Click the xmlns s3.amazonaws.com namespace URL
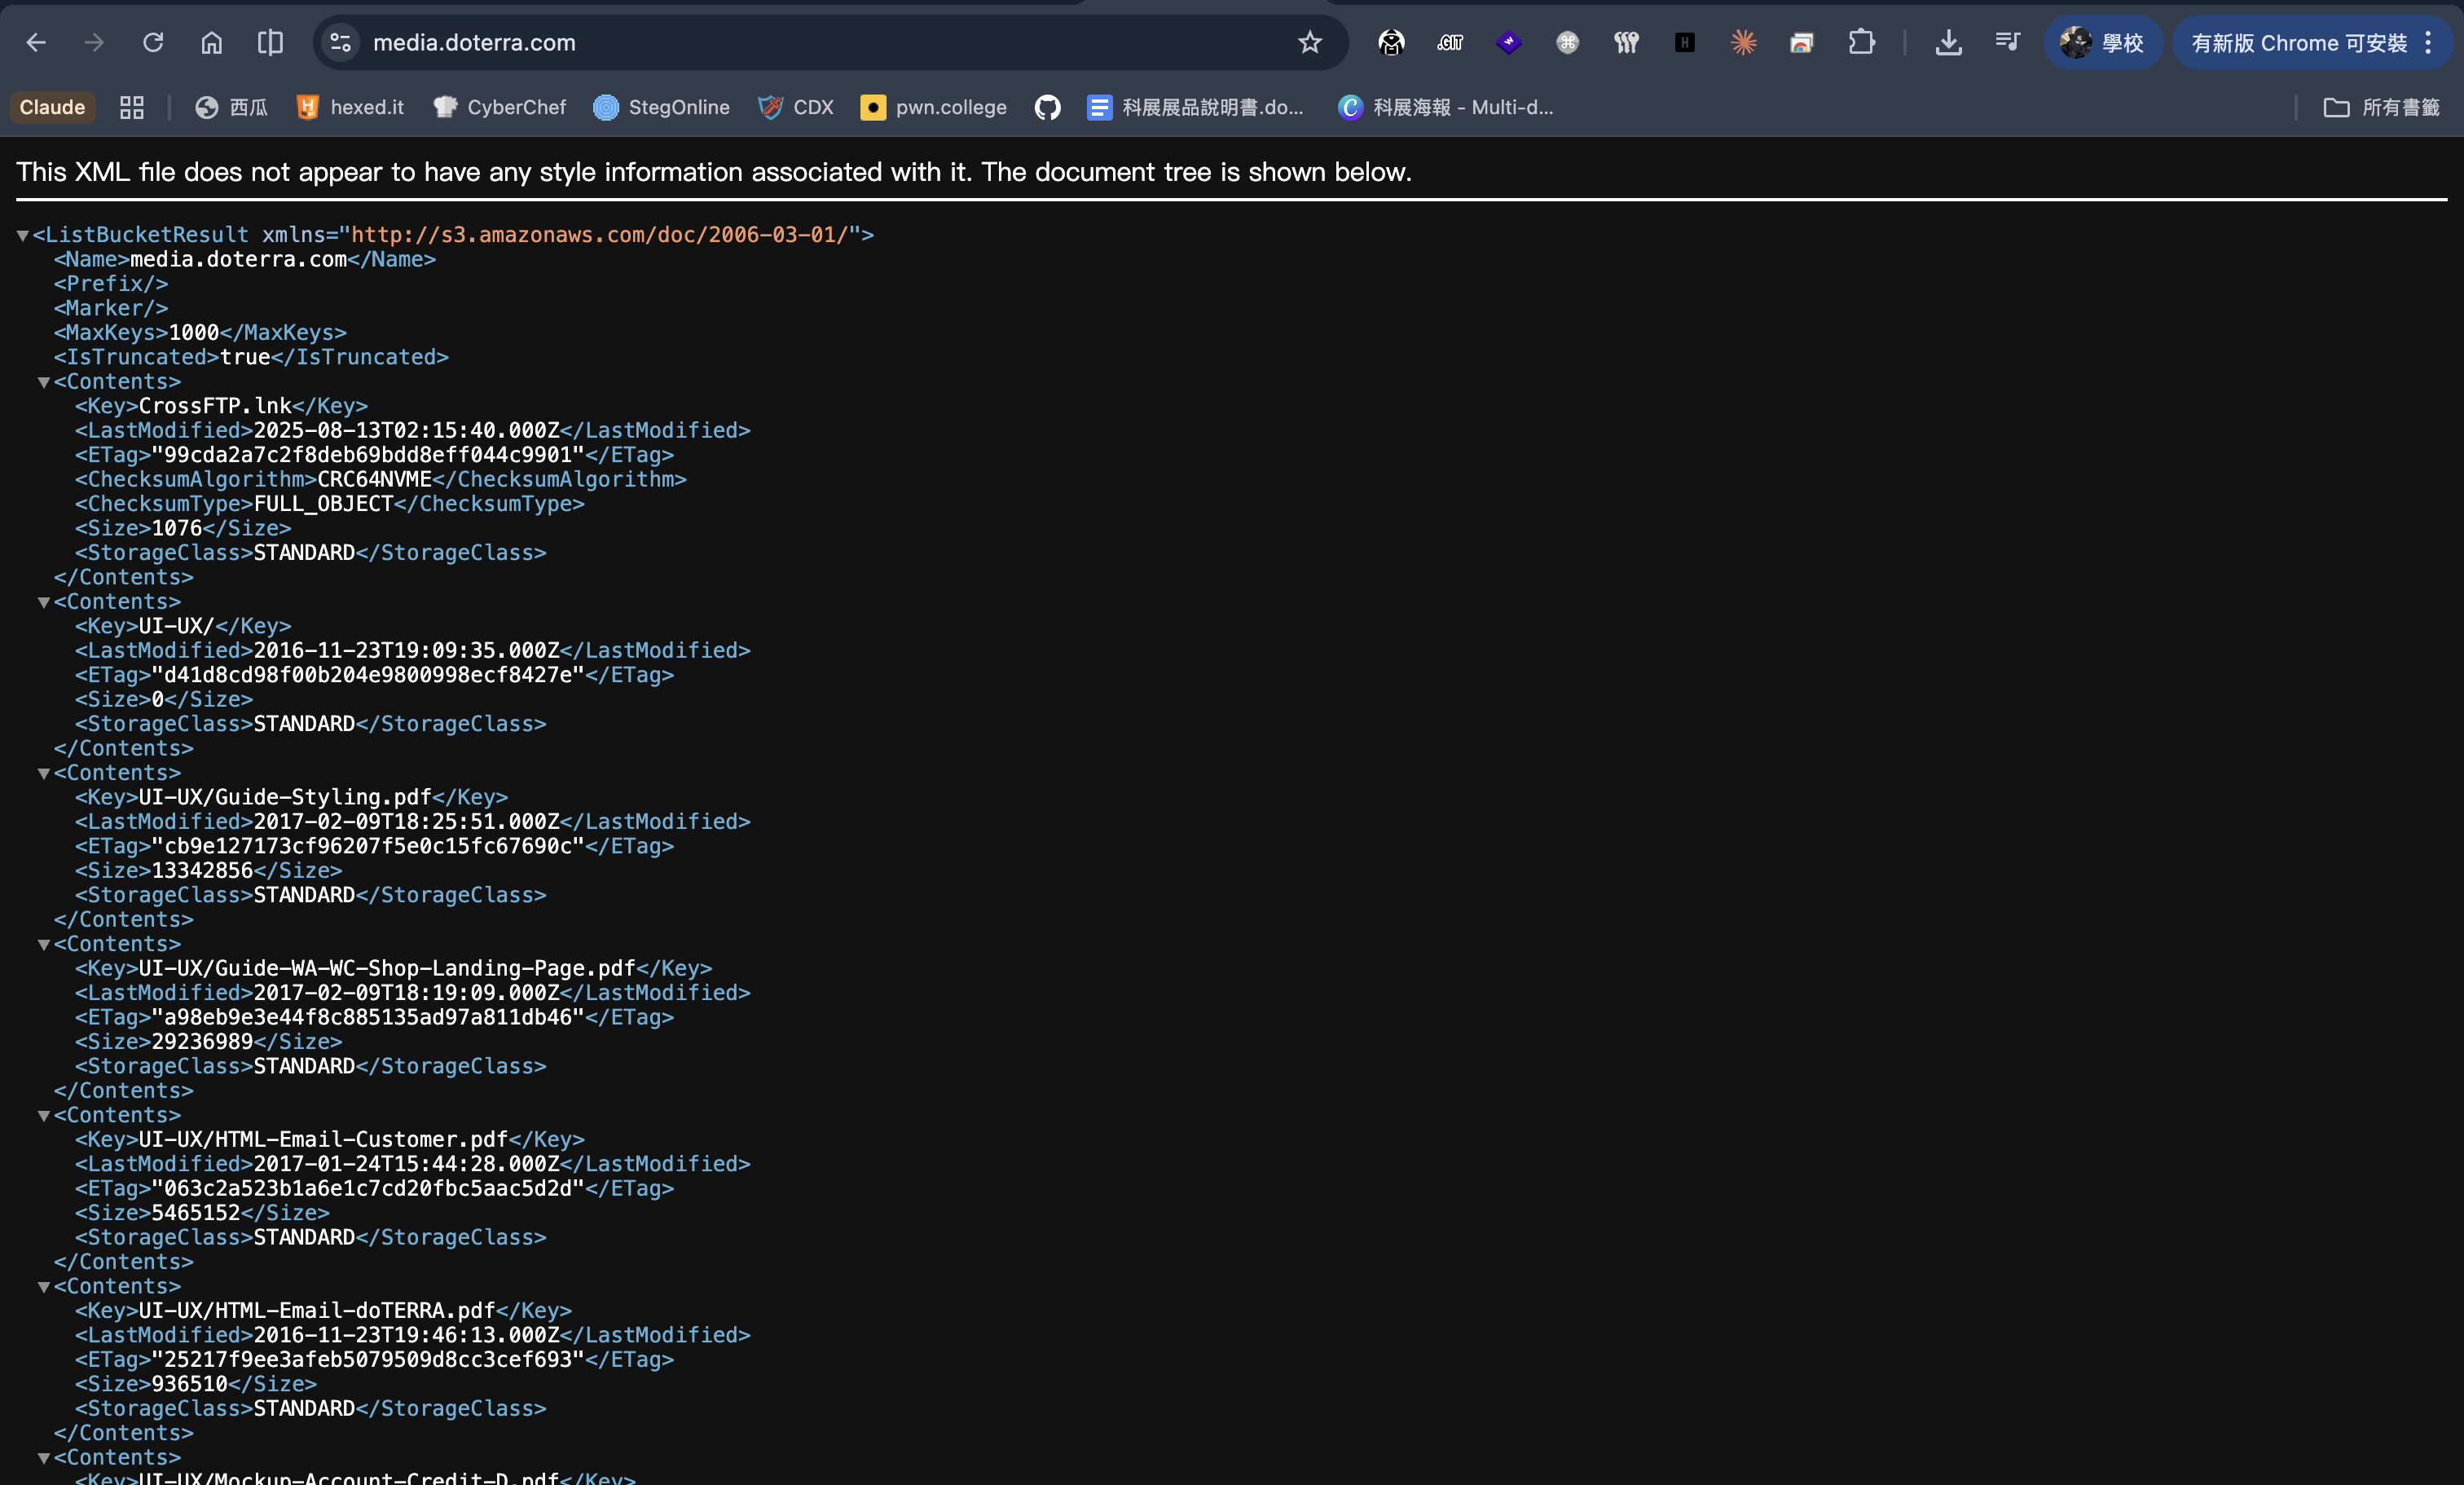 (x=599, y=235)
